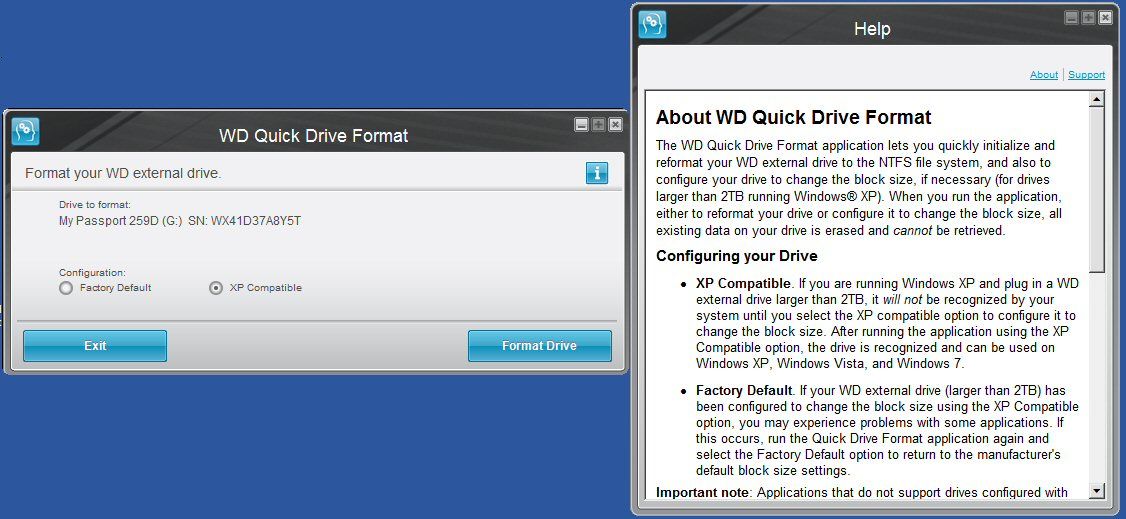Maximize the WD Quick Drive Format window
Screen dimensions: 1126x519
[x=598, y=125]
